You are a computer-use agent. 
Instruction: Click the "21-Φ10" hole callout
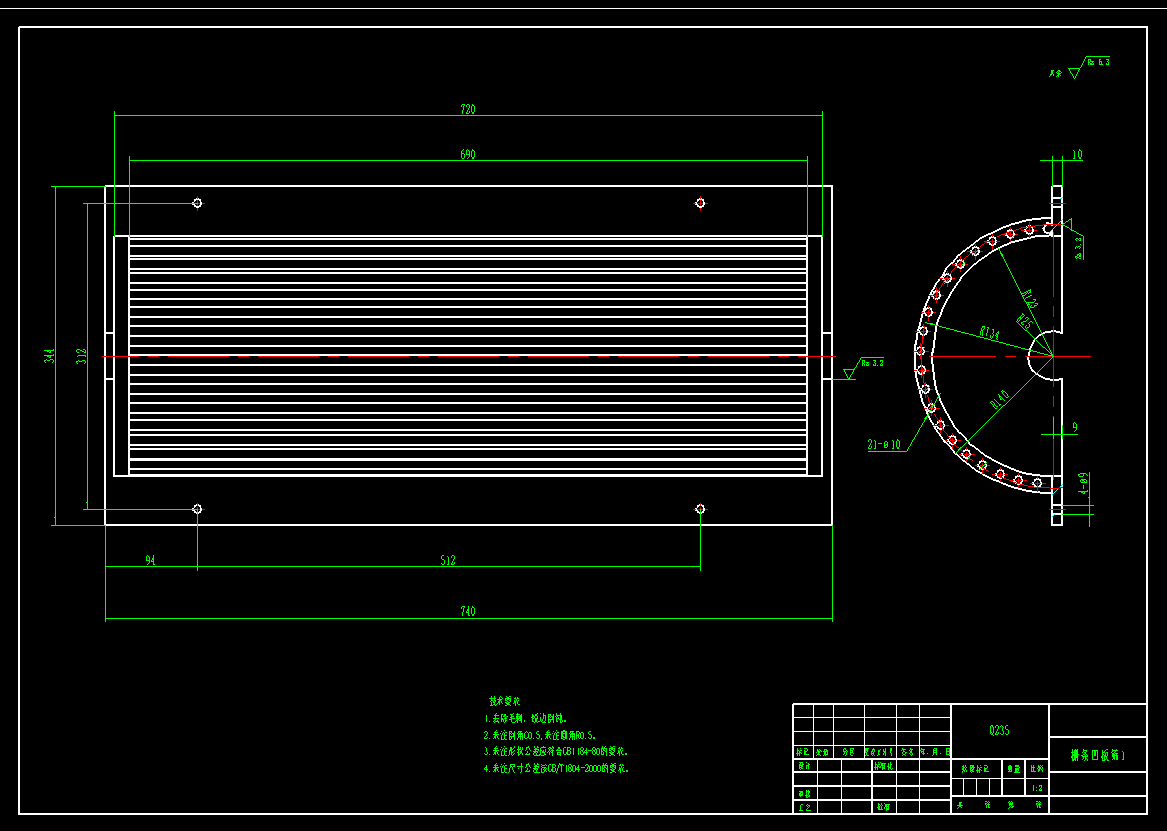coord(884,445)
